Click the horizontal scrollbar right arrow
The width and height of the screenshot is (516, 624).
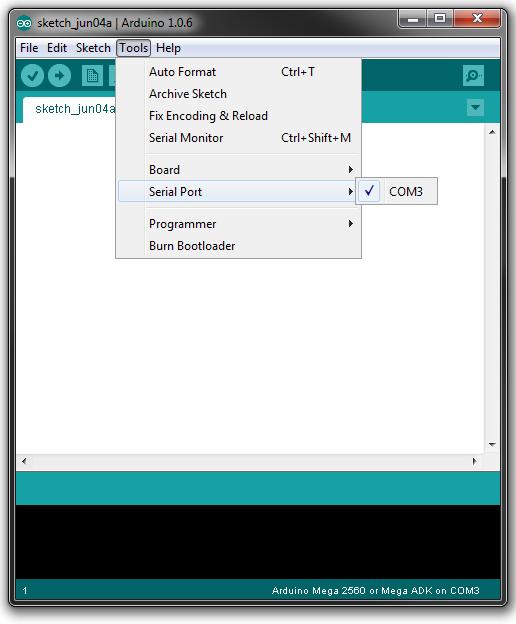click(x=475, y=461)
